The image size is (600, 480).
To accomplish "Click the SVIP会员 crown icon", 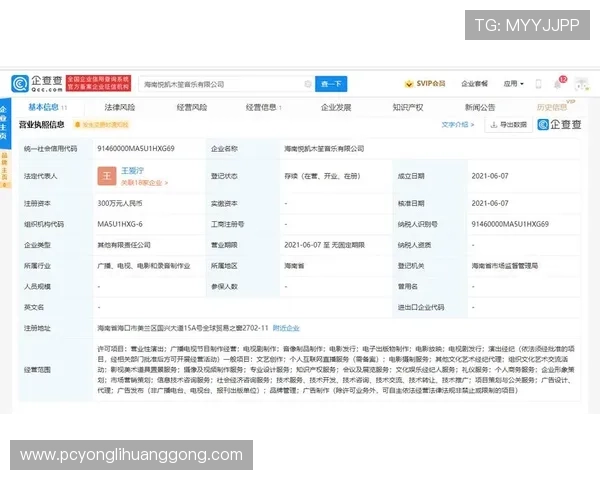I will (409, 84).
